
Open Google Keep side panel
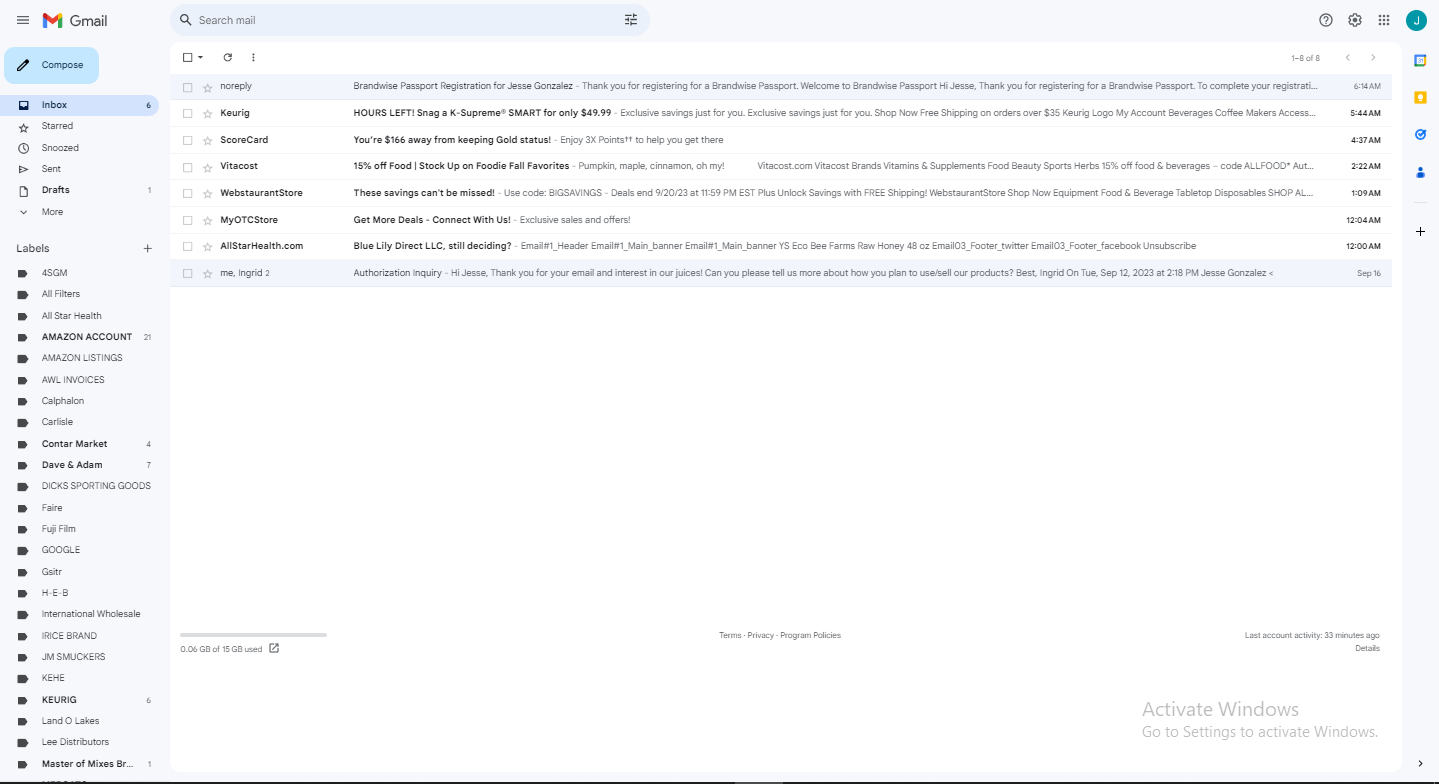[1420, 97]
